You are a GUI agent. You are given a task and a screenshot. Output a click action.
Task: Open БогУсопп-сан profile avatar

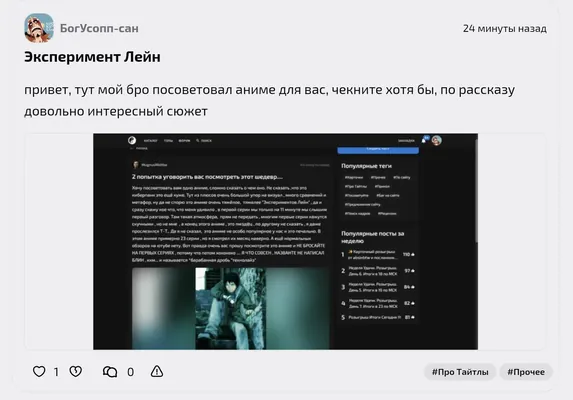pyautogui.click(x=39, y=28)
